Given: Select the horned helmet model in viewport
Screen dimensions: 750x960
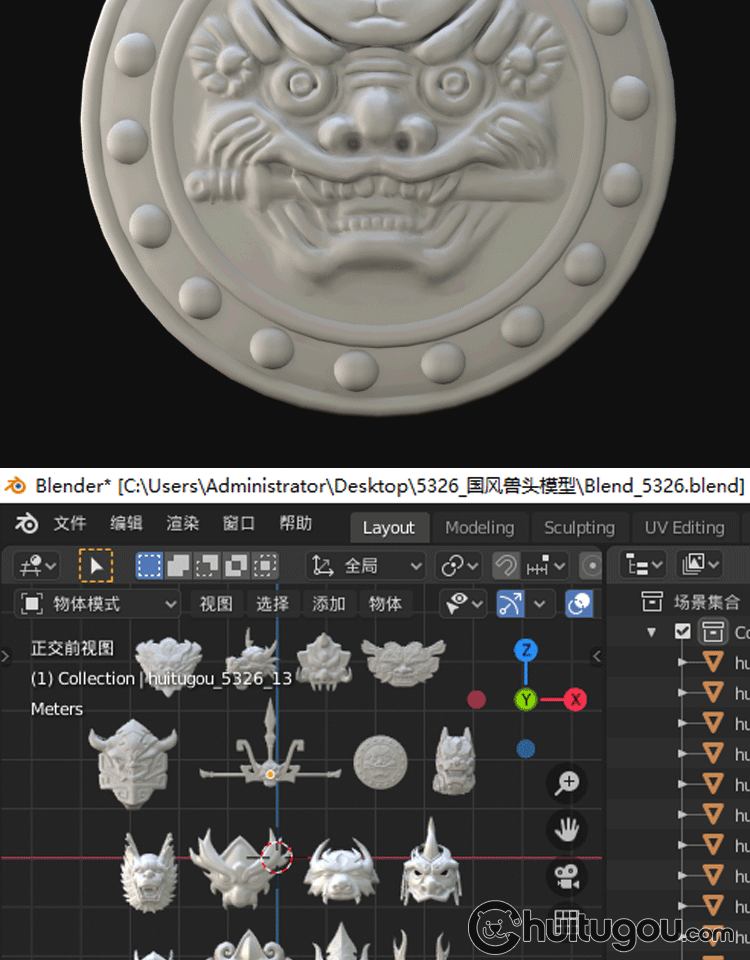Looking at the screenshot, I should tap(133, 763).
